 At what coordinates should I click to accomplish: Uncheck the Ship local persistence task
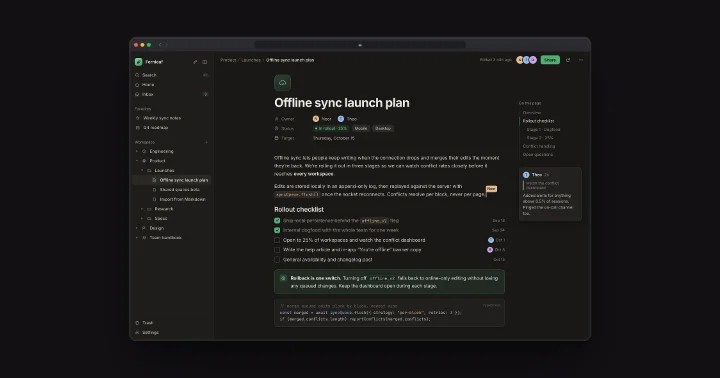(x=277, y=221)
